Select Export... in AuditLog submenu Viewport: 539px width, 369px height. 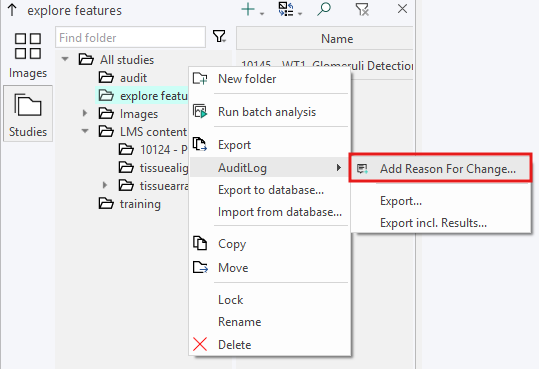(x=441, y=201)
